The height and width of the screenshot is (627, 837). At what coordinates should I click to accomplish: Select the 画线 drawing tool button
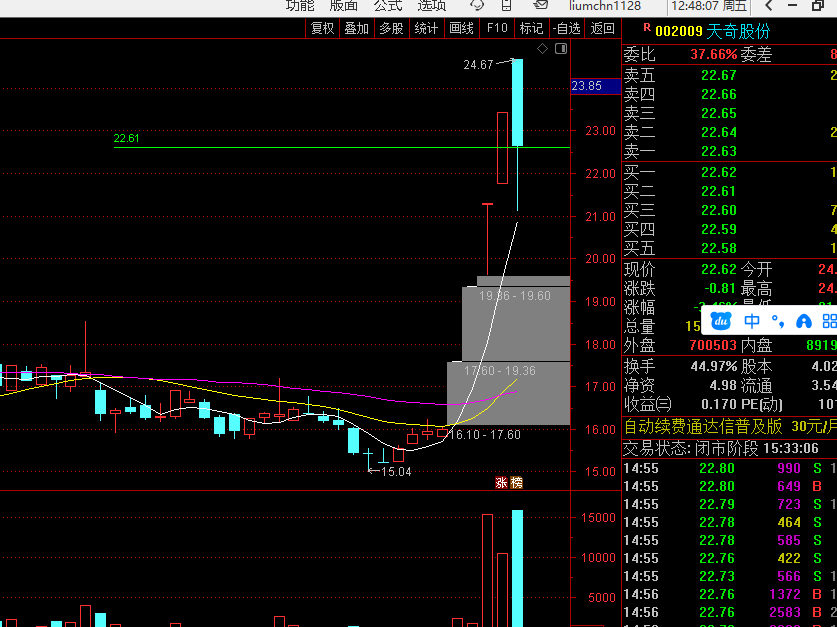[x=461, y=28]
